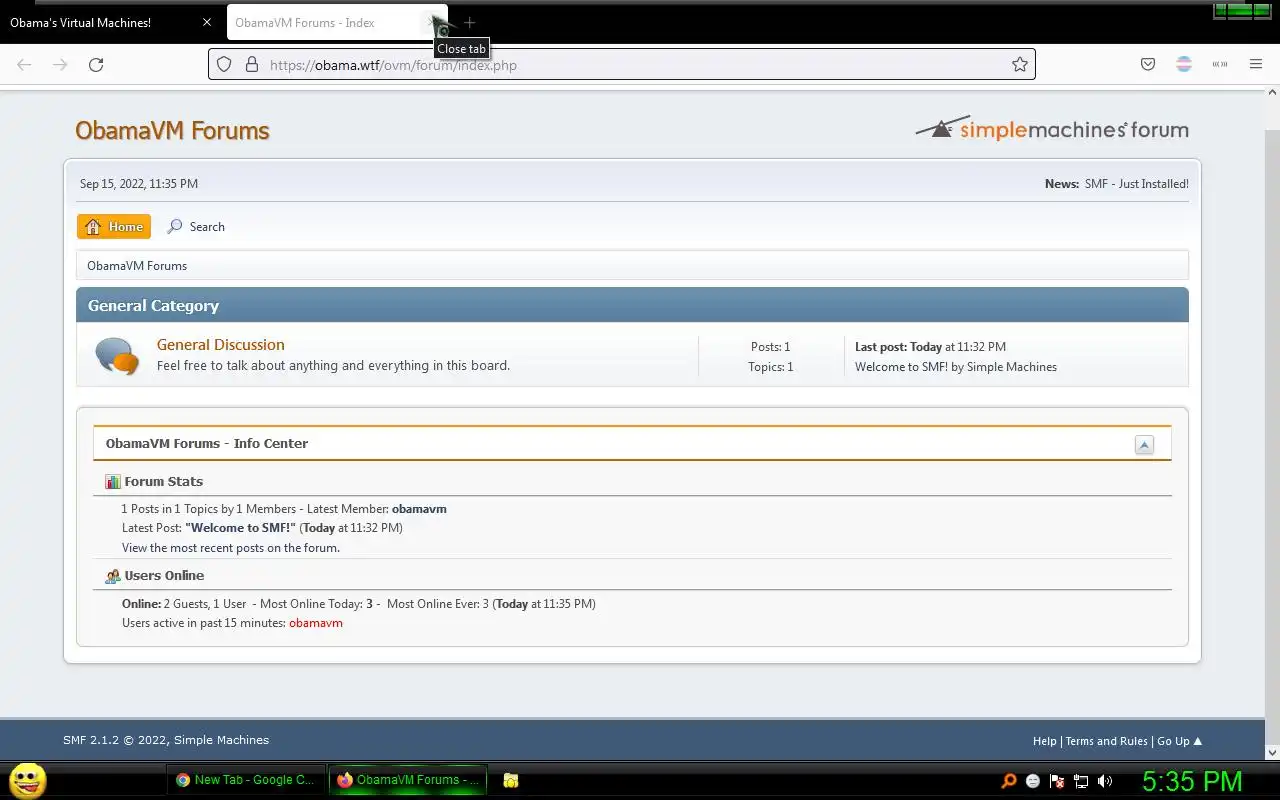Open the file explorer taskbar icon

[x=510, y=781]
